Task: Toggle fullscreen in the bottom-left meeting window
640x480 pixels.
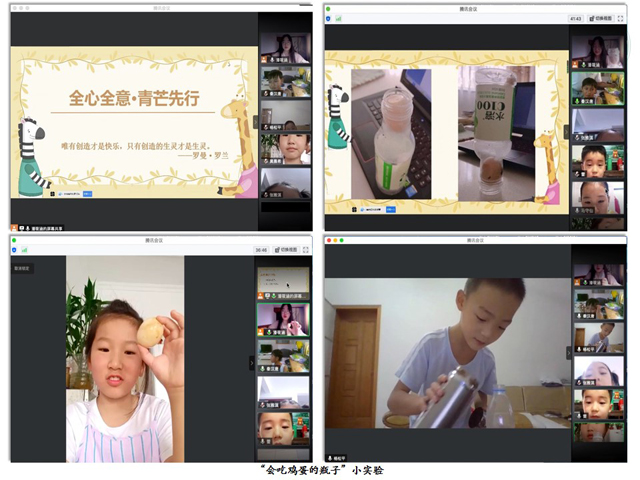Action: (x=305, y=250)
